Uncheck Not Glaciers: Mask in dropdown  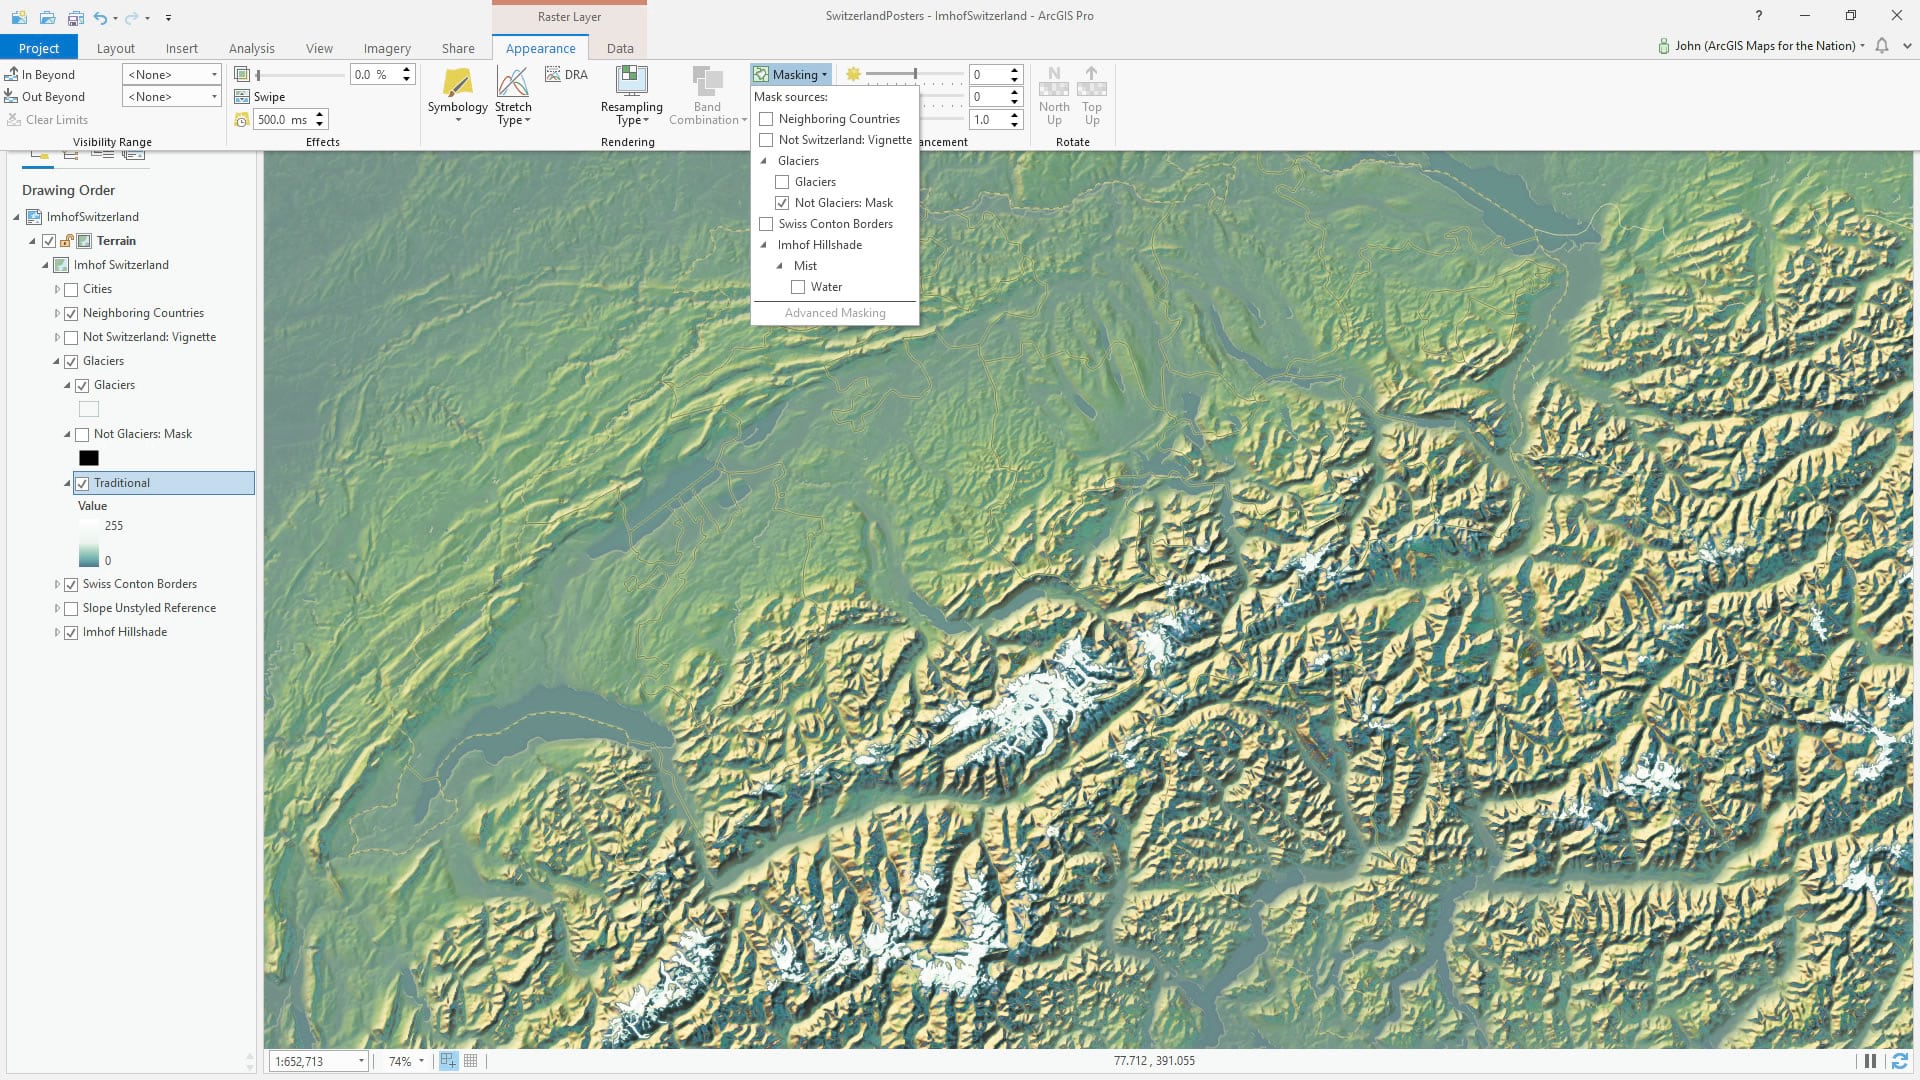click(782, 203)
